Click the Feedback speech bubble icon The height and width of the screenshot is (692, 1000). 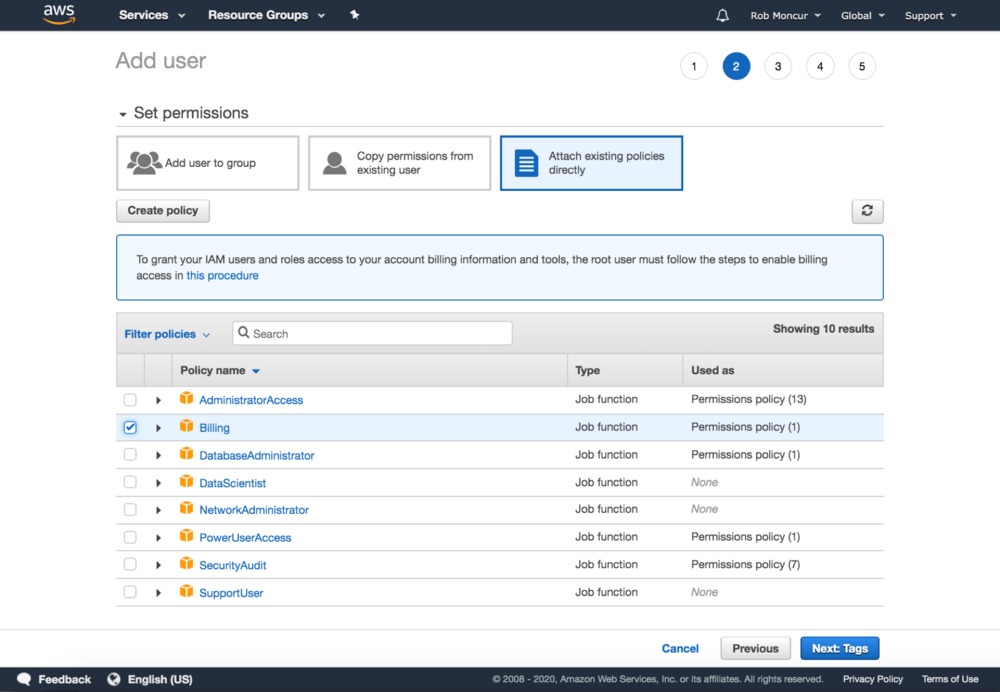[24, 679]
